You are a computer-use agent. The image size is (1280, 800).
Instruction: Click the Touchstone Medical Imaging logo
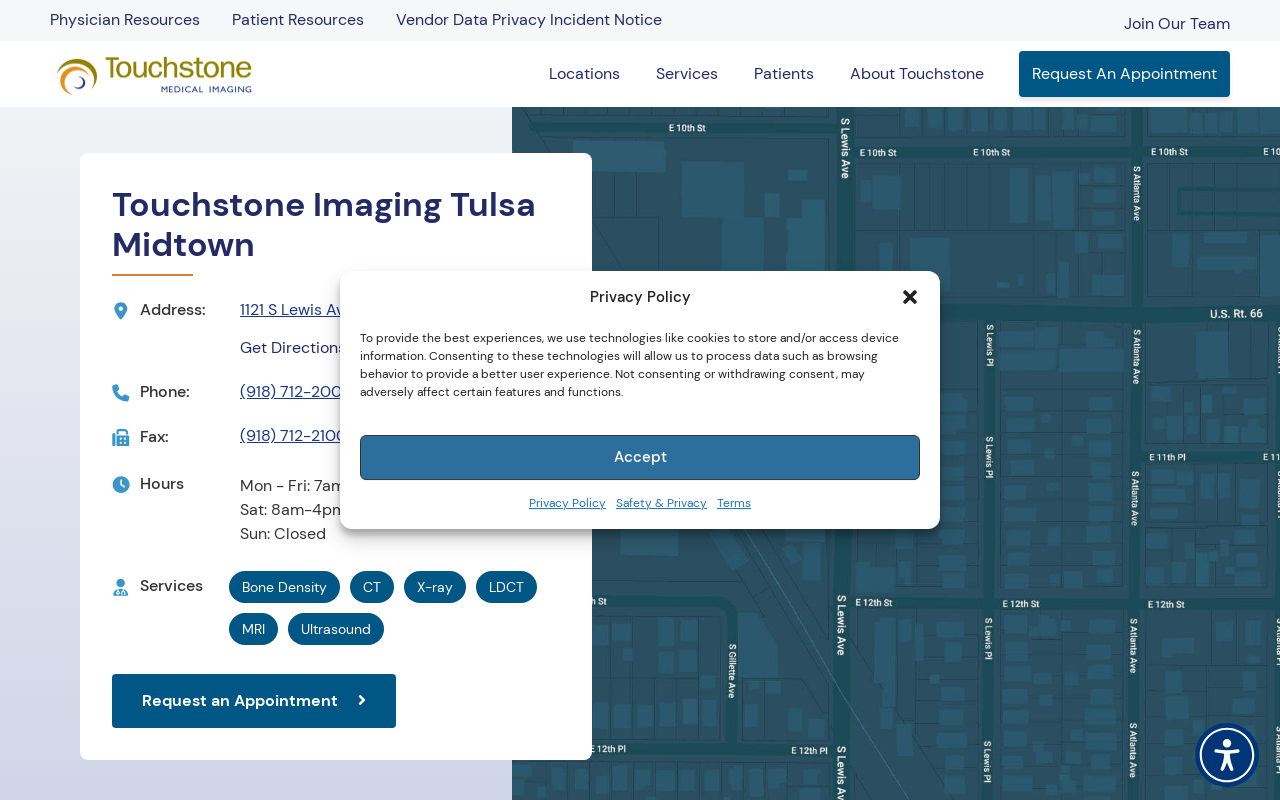click(155, 75)
